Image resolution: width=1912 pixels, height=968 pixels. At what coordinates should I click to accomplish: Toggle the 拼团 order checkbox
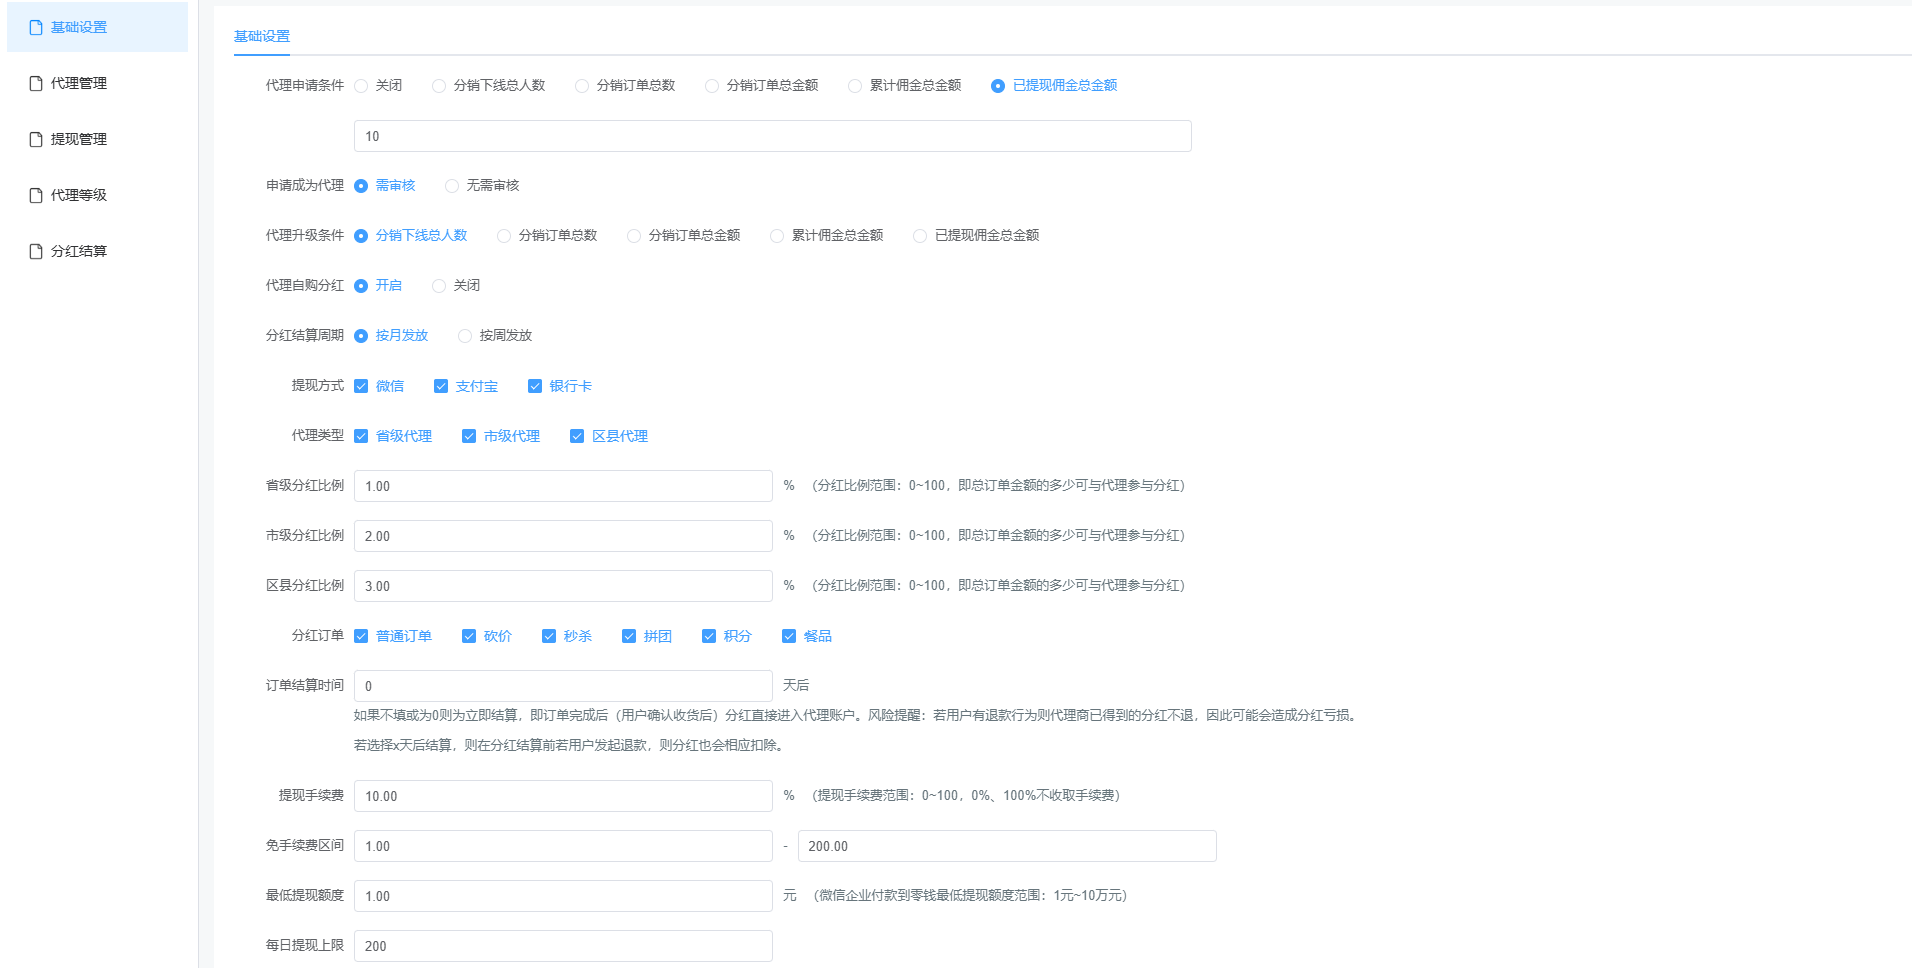(x=629, y=636)
